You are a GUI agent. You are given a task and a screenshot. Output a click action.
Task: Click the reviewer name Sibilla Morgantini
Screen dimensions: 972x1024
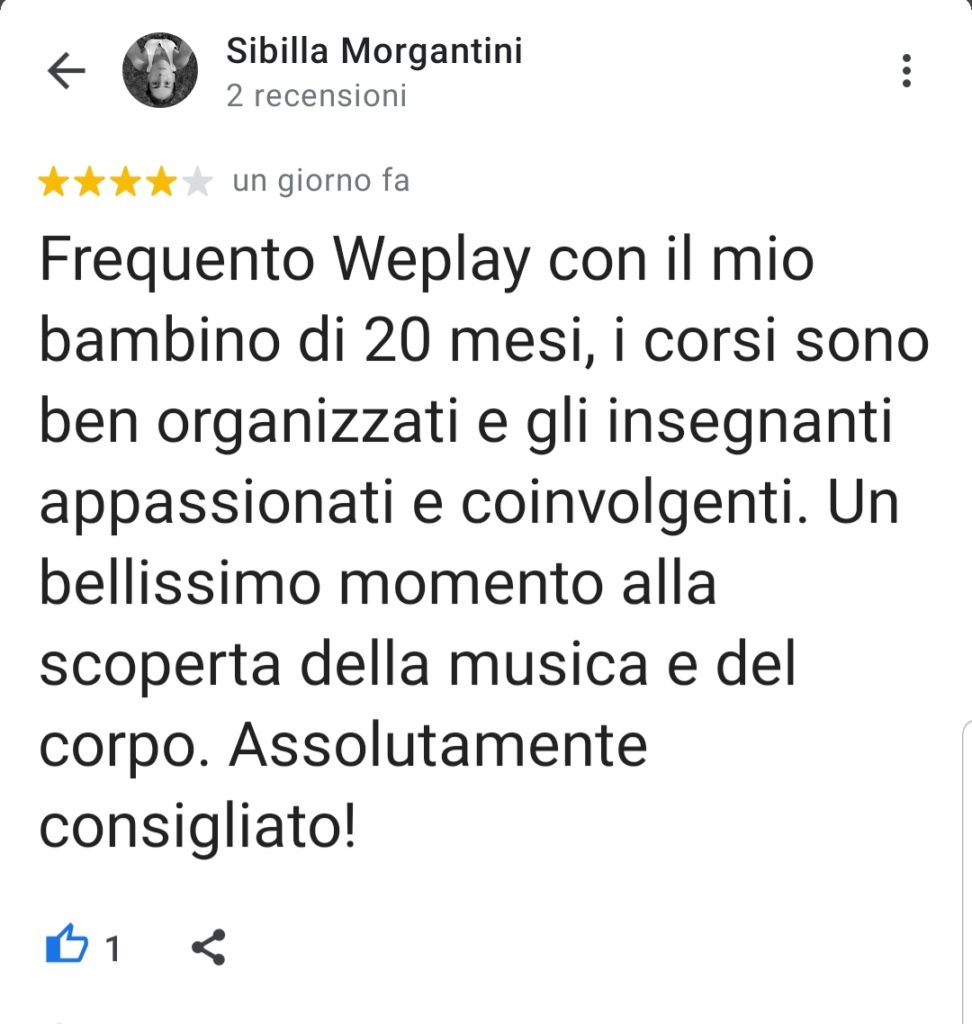point(374,51)
